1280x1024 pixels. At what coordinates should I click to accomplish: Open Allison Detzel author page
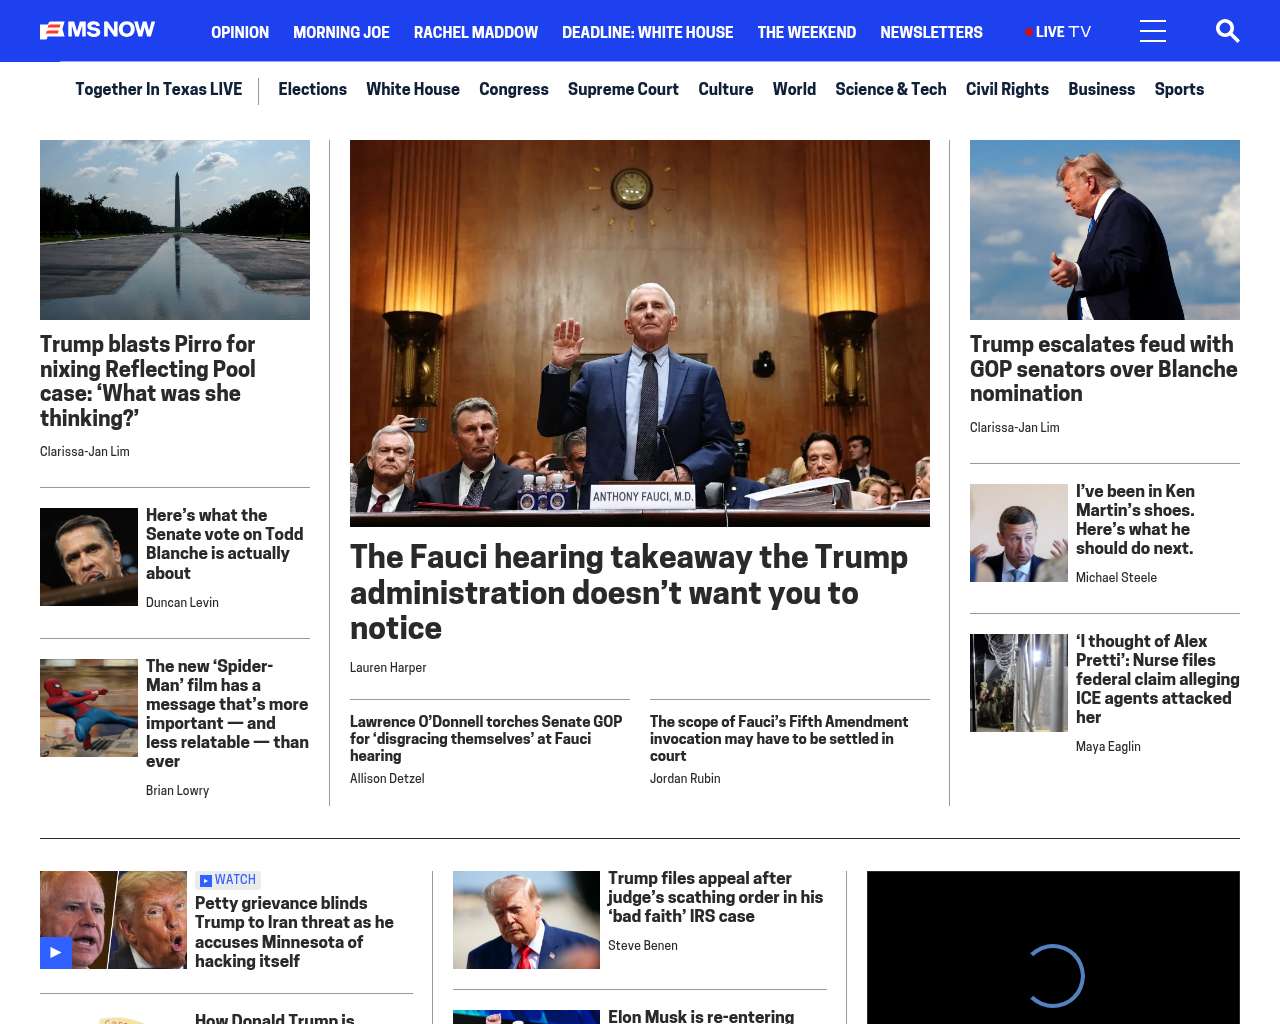pos(387,779)
